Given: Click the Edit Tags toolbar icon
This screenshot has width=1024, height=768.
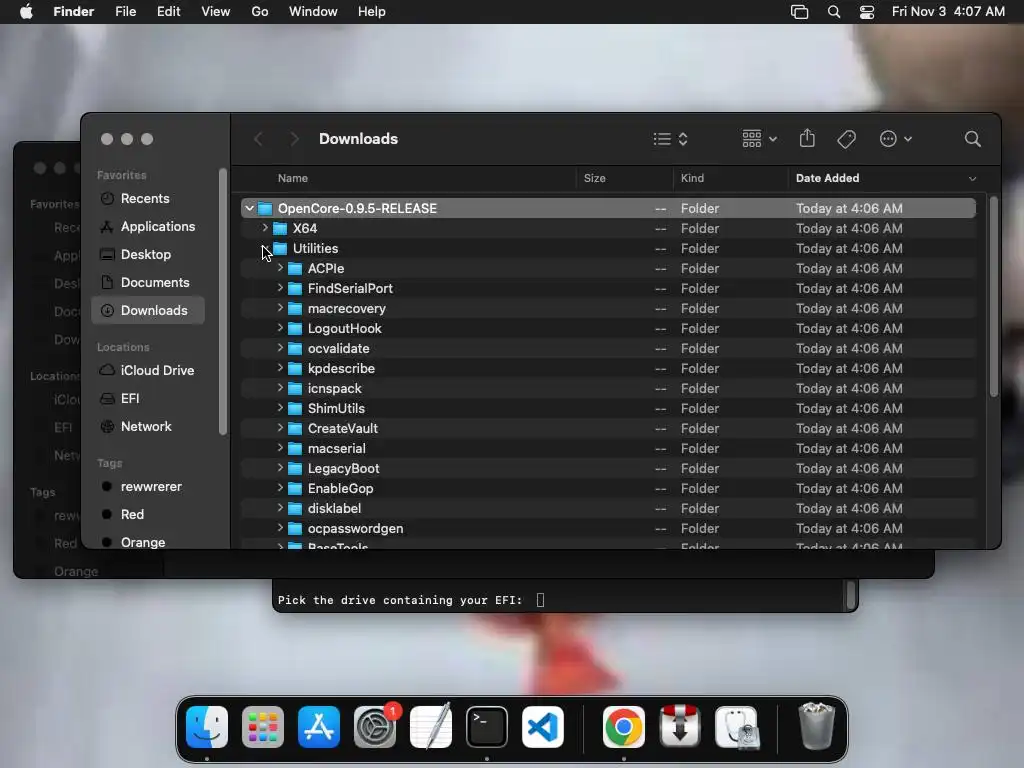Looking at the screenshot, I should point(846,139).
